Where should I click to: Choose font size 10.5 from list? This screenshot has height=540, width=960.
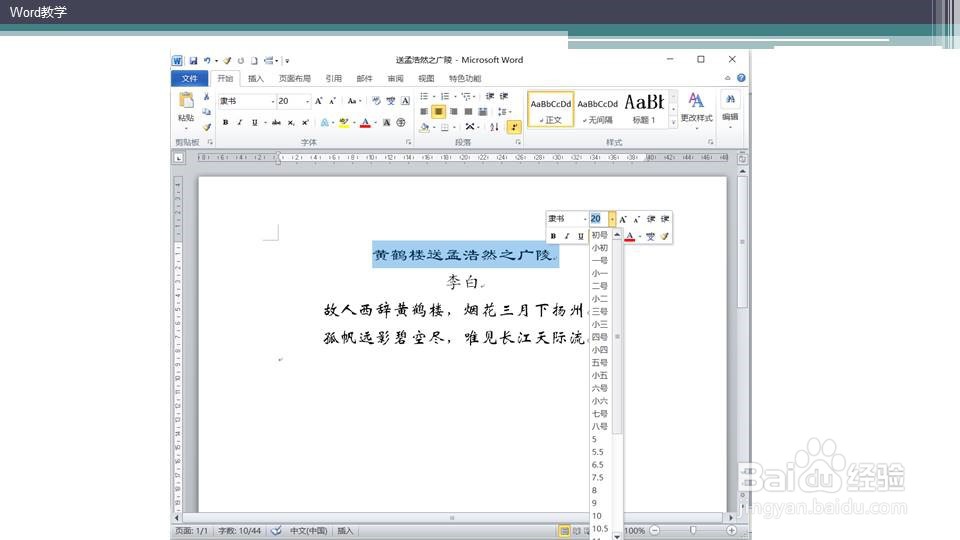[x=600, y=528]
